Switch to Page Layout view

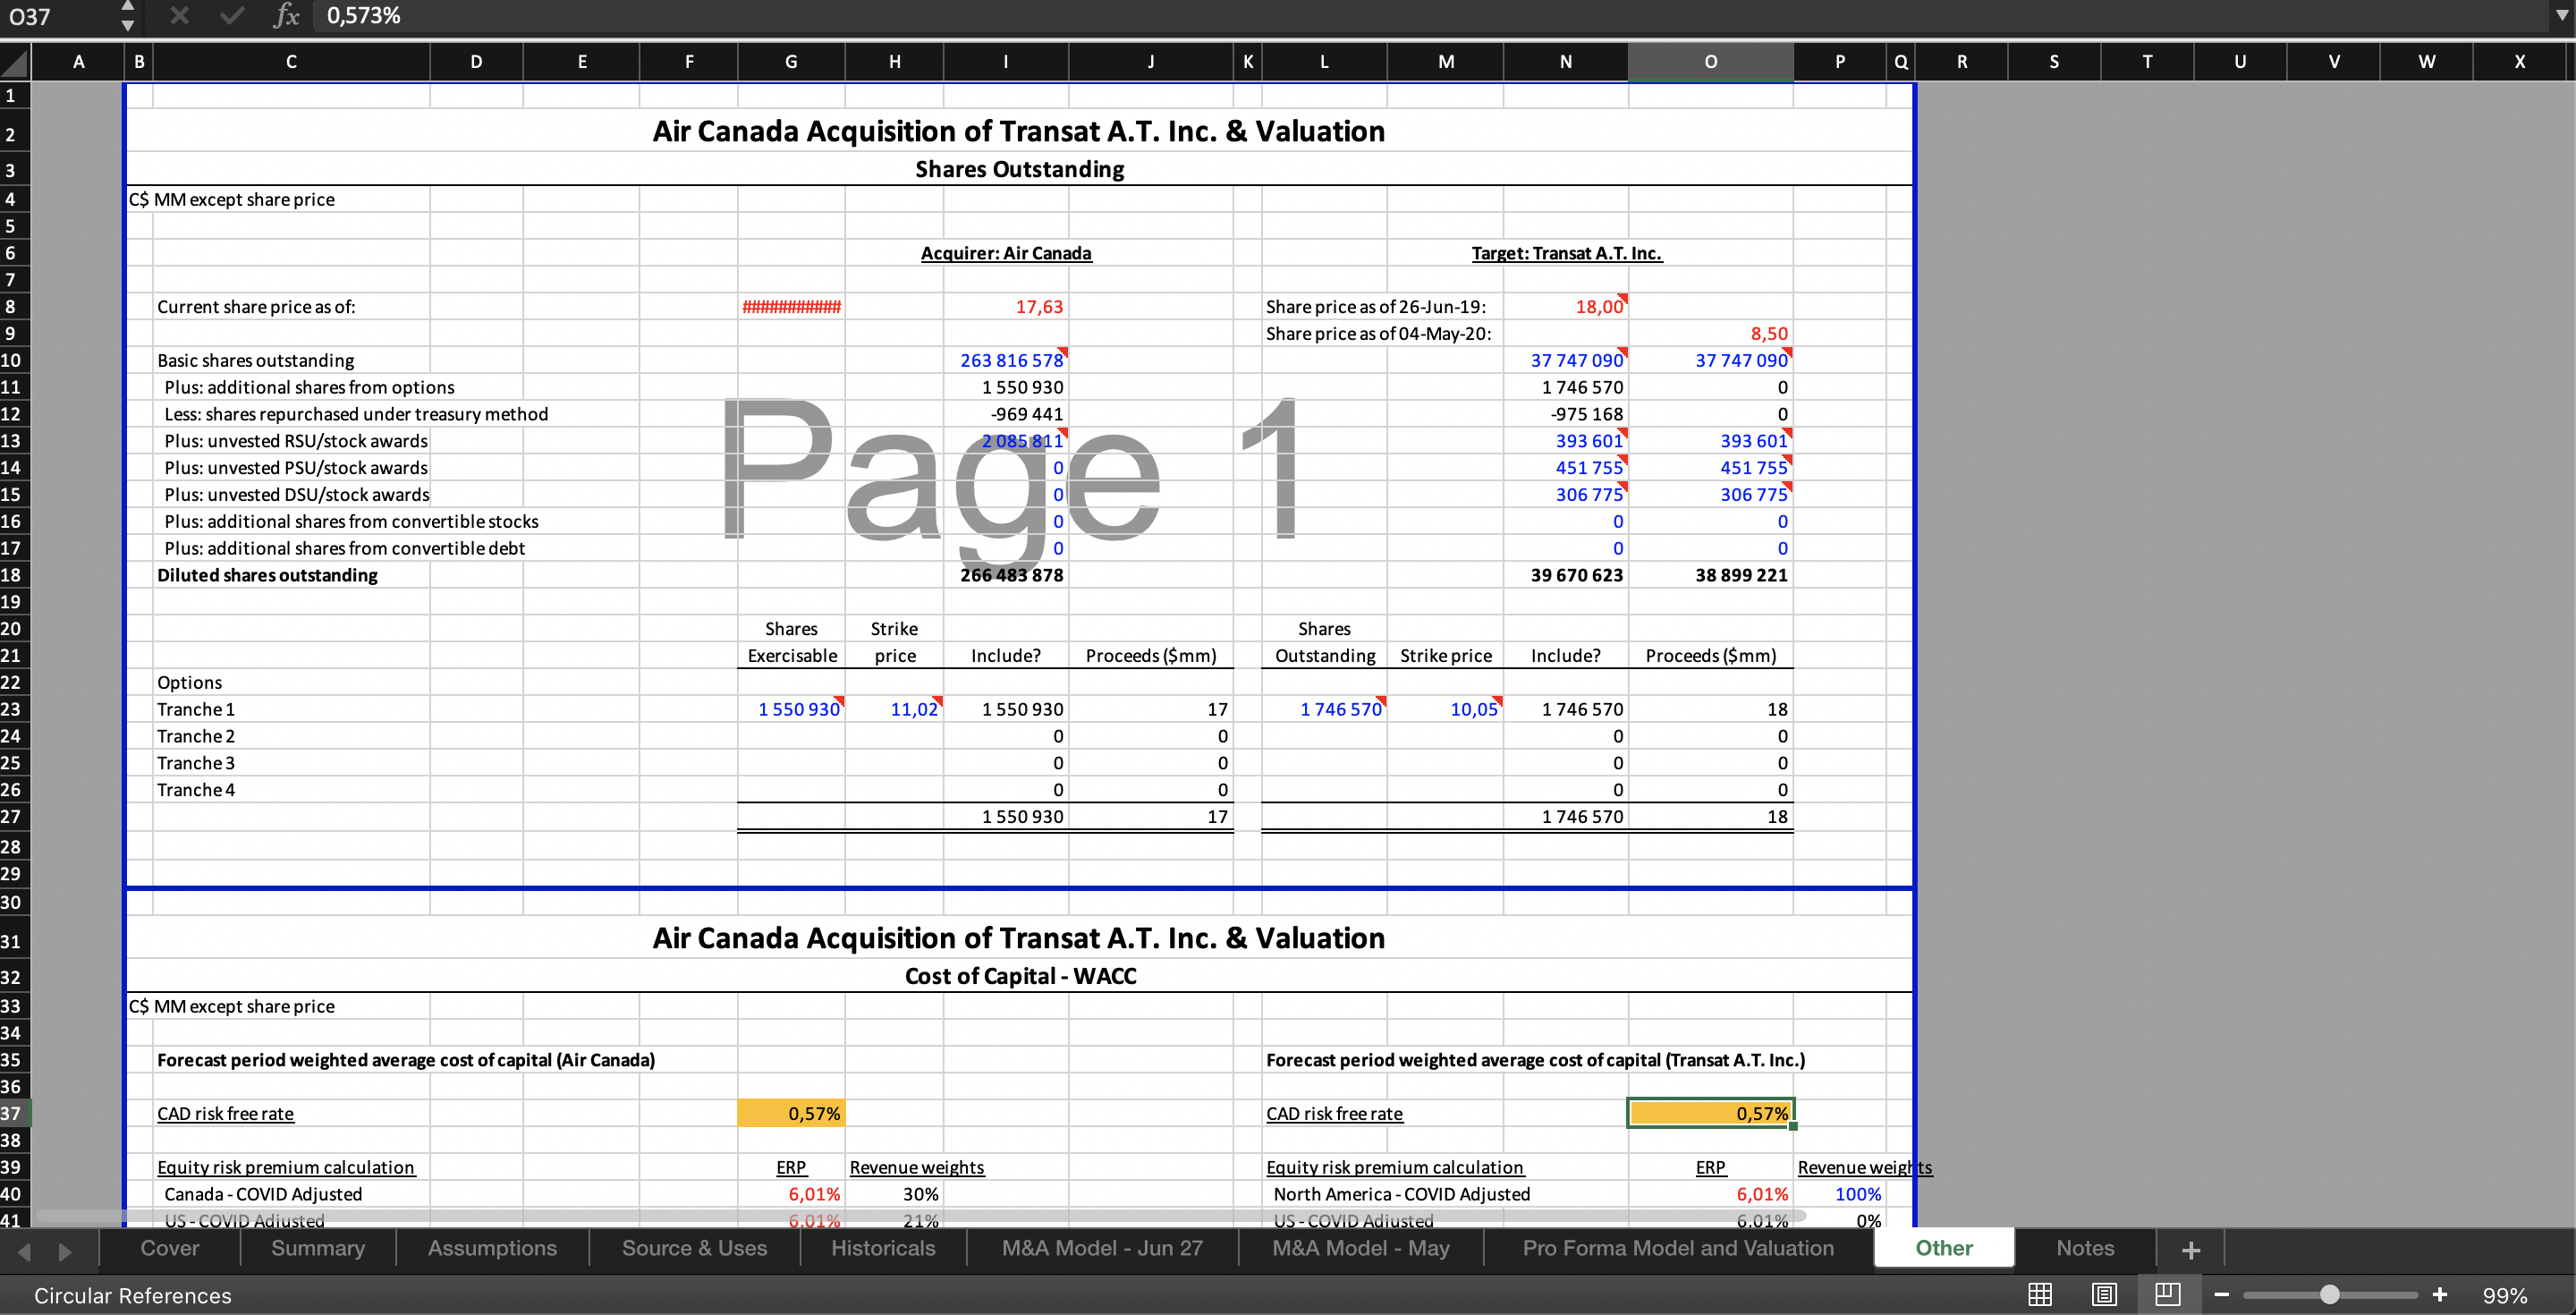[x=2104, y=1295]
